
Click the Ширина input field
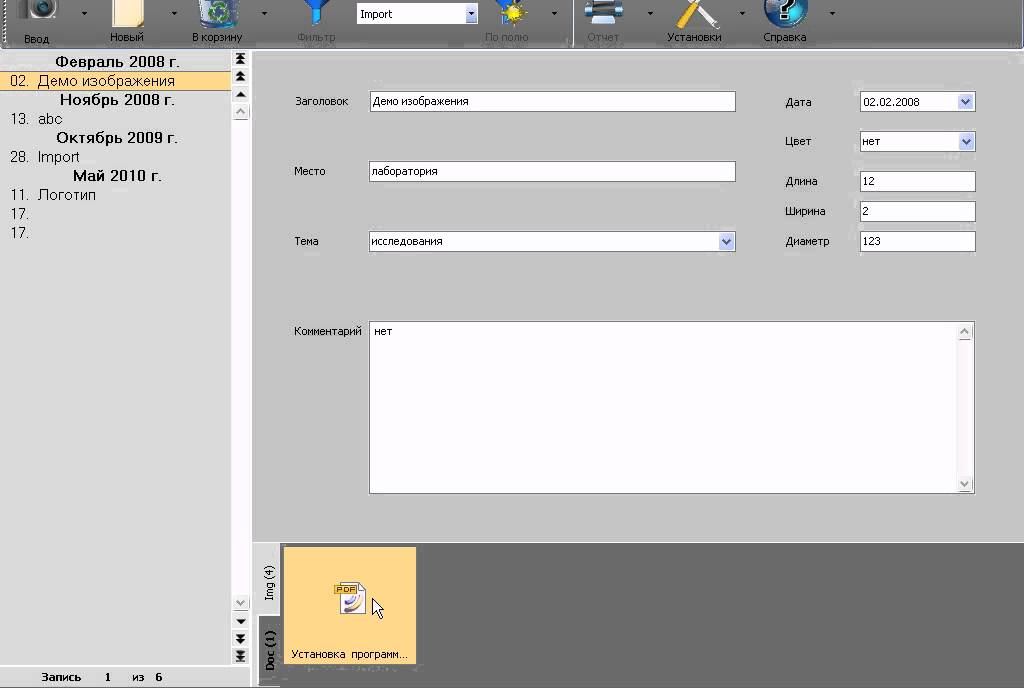point(918,211)
